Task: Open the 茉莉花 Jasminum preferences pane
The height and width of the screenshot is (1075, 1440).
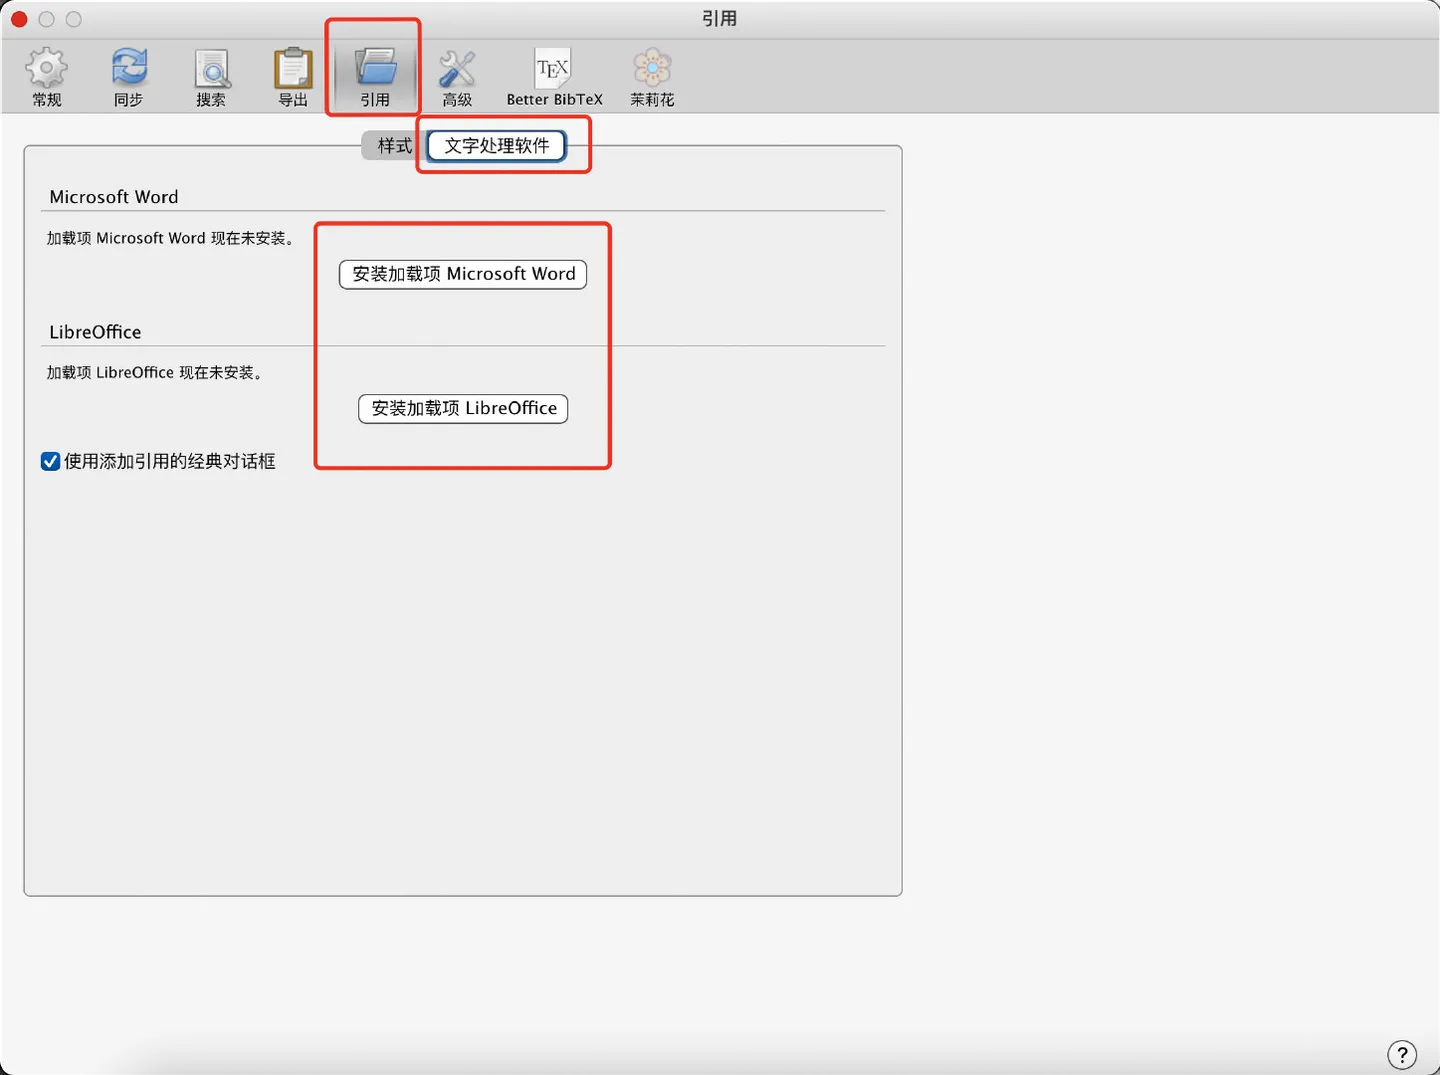Action: 652,77
